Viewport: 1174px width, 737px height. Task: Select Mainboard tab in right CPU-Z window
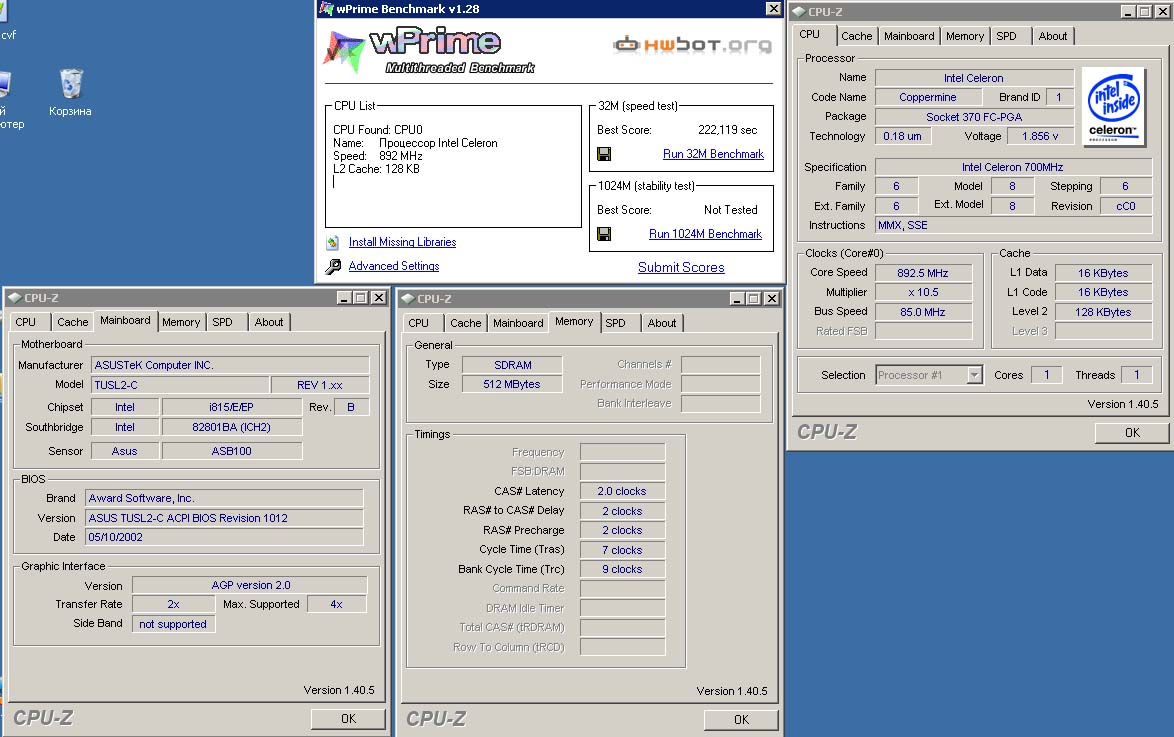coord(909,36)
